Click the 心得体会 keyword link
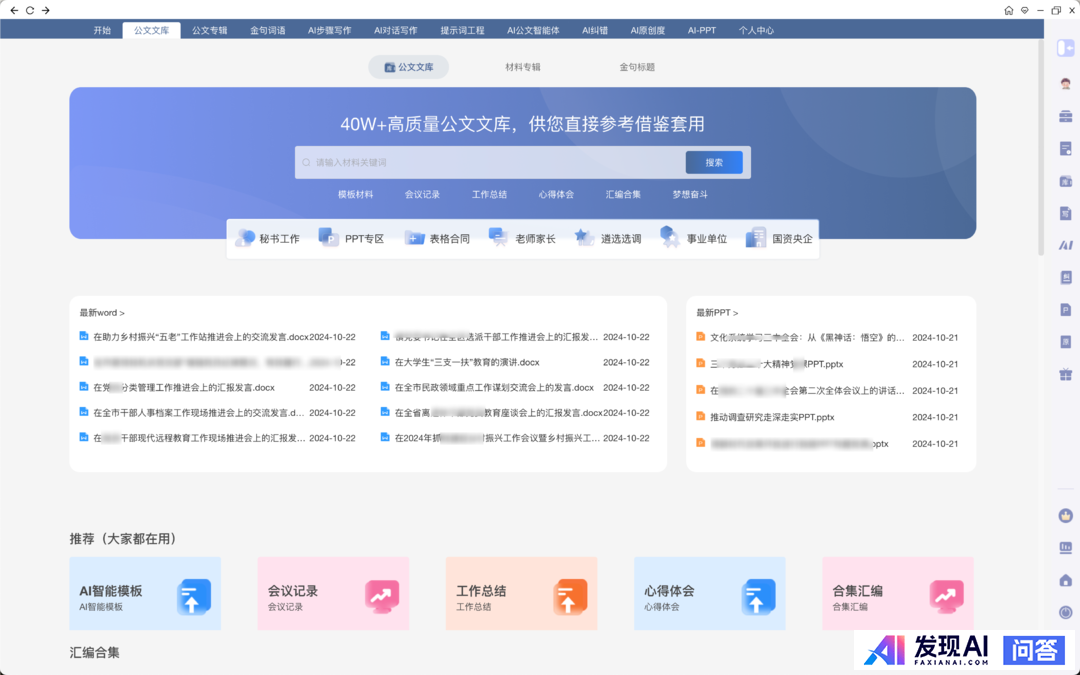The width and height of the screenshot is (1080, 675). click(556, 195)
